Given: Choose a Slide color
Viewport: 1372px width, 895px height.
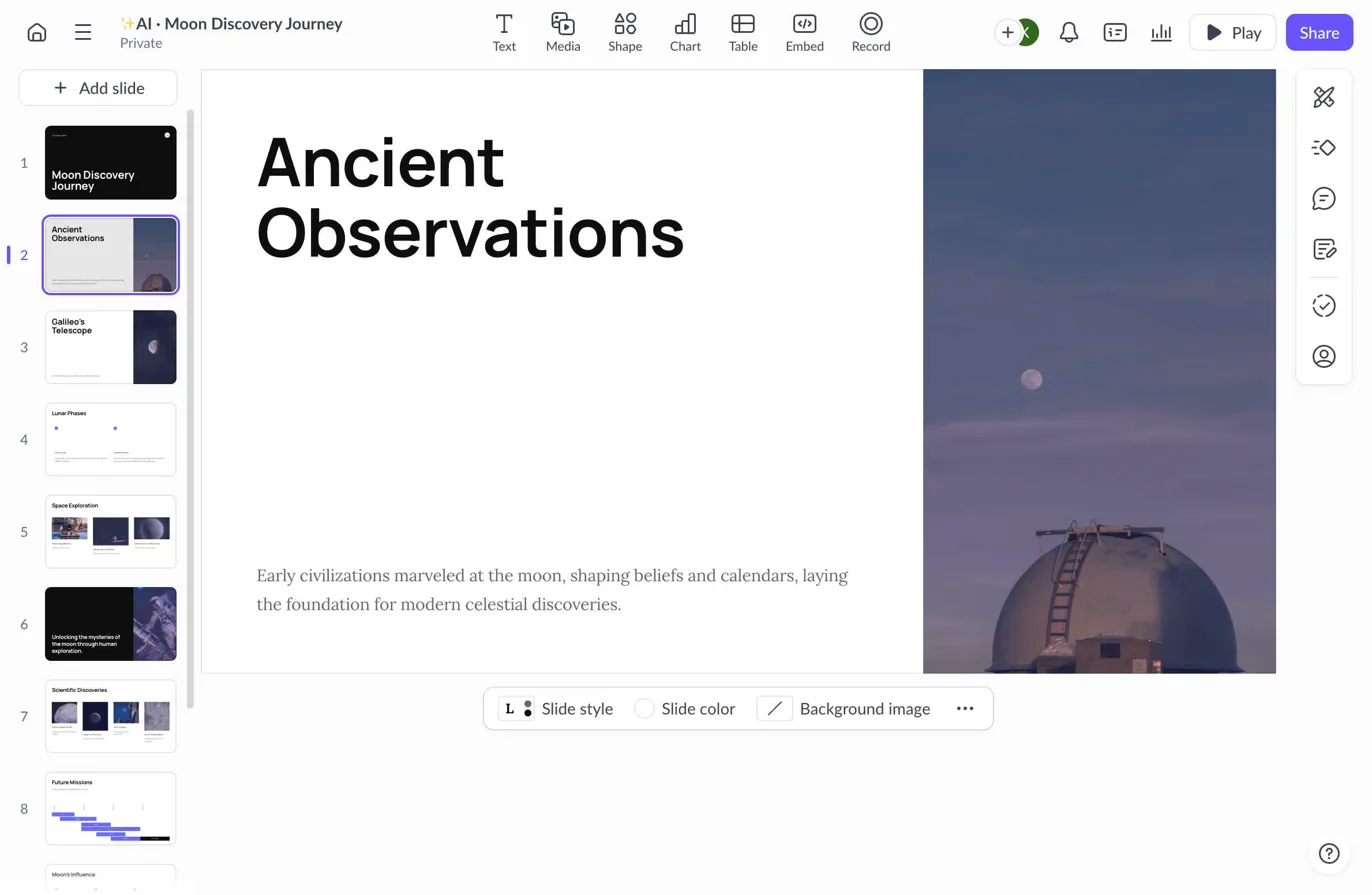Looking at the screenshot, I should click(x=685, y=709).
